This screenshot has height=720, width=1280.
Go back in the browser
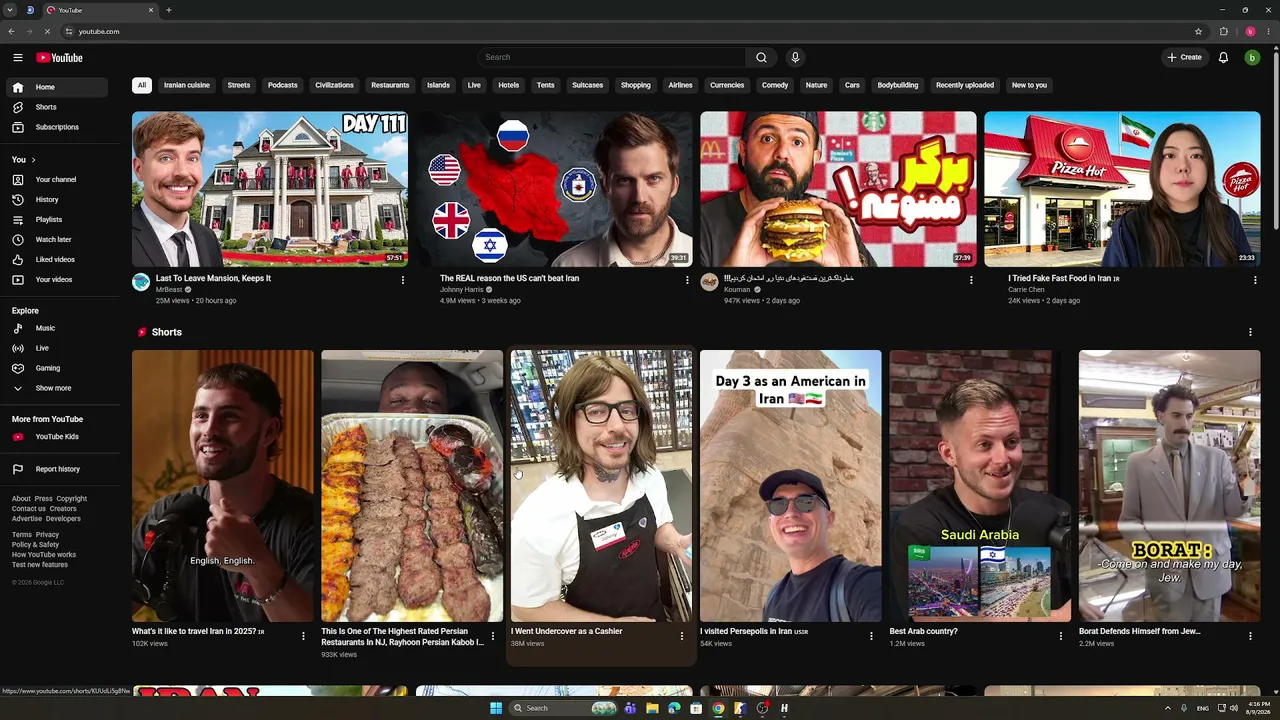click(x=11, y=31)
